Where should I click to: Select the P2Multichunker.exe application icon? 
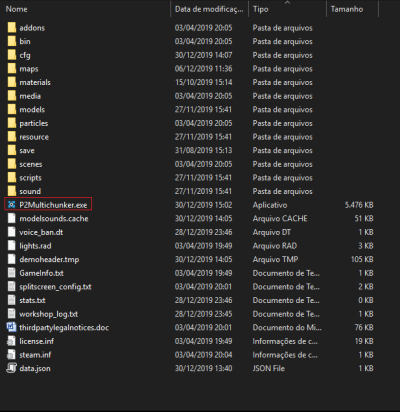click(x=12, y=205)
